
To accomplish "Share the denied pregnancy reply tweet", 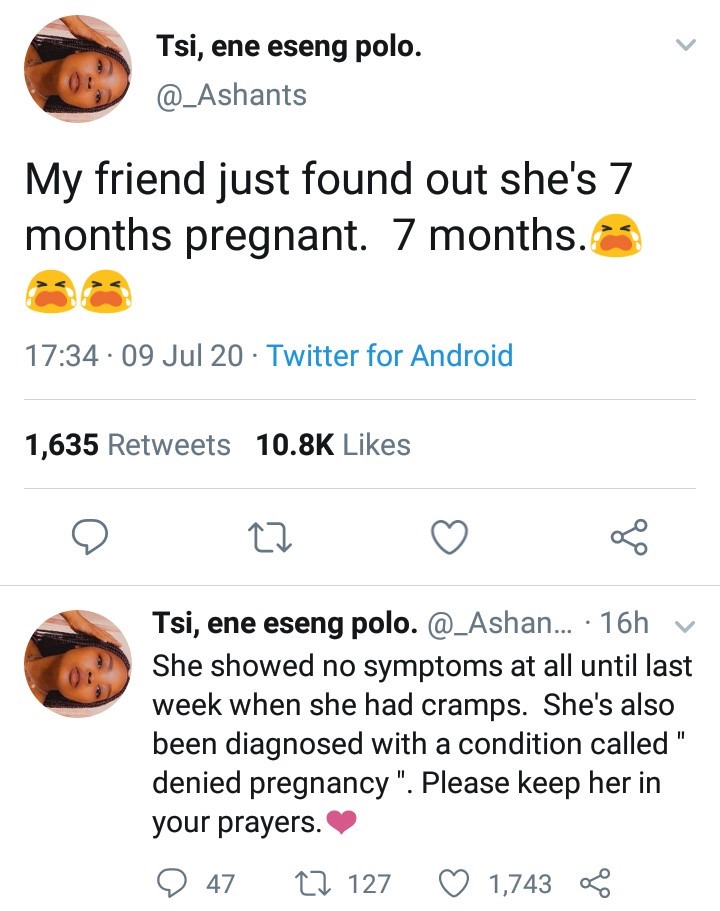I will [594, 883].
